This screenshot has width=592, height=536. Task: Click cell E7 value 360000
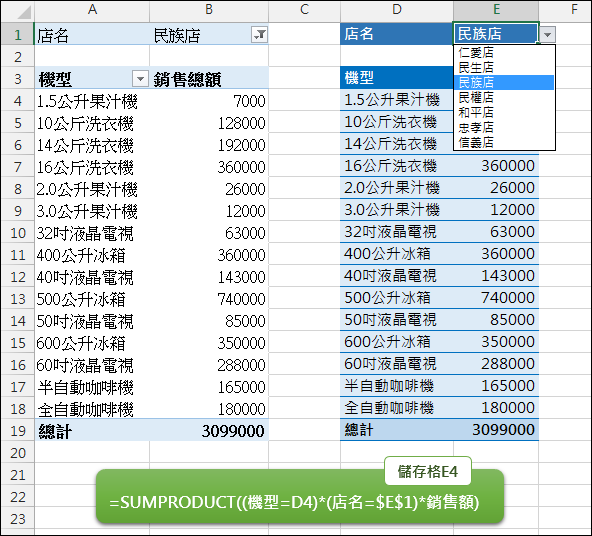click(x=496, y=165)
